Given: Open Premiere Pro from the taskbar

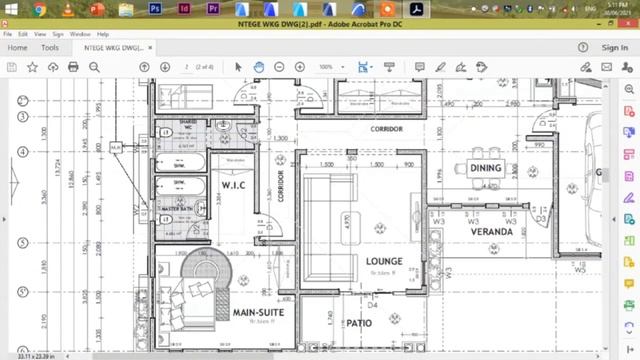Looking at the screenshot, I should (x=213, y=9).
